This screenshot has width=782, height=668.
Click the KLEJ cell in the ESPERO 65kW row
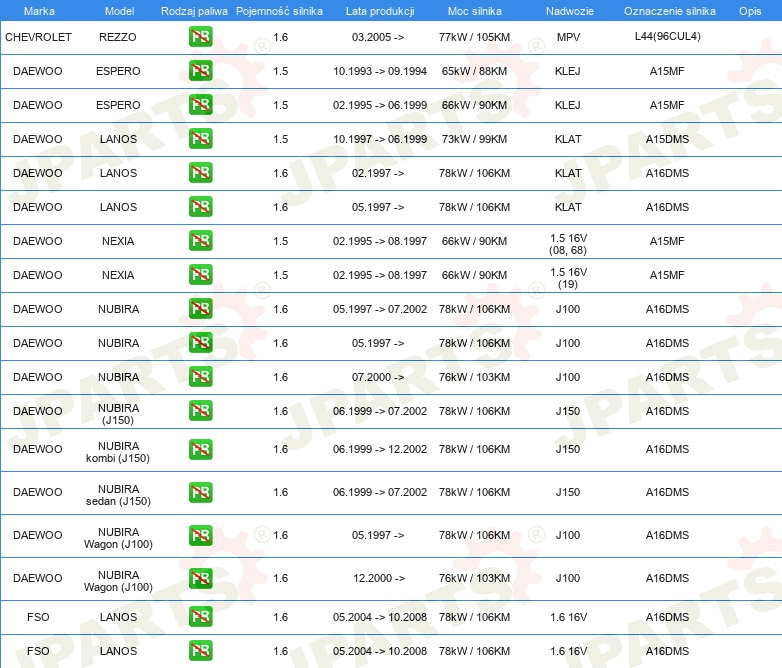click(x=568, y=71)
